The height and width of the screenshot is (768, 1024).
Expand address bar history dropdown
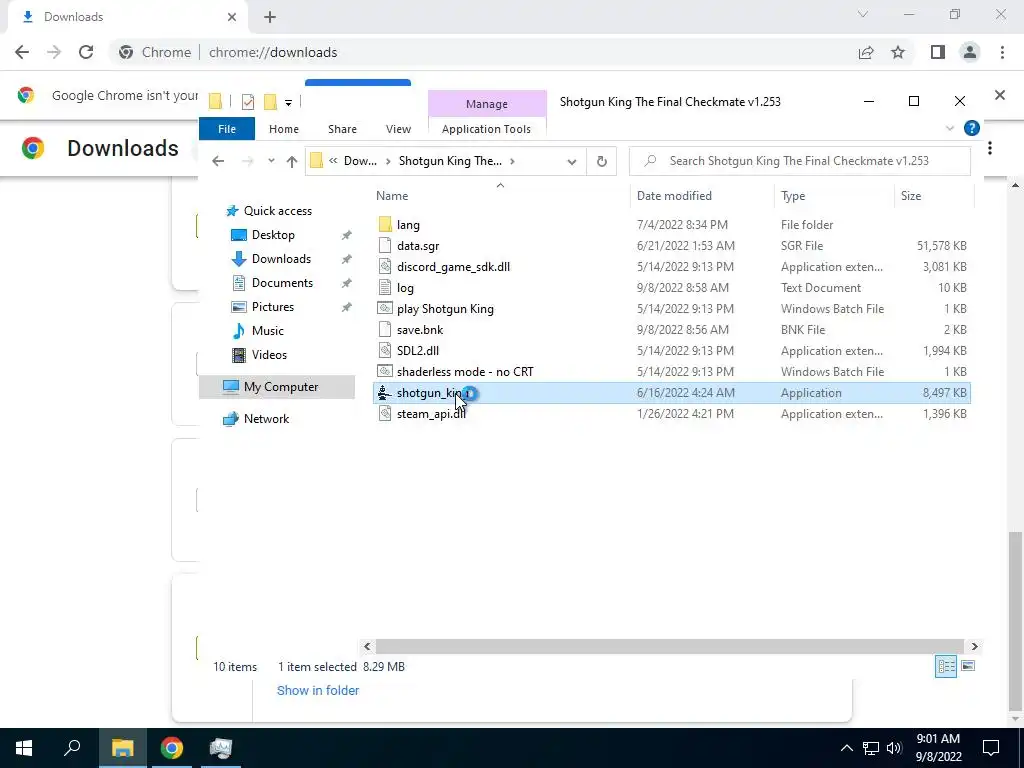coord(571,161)
